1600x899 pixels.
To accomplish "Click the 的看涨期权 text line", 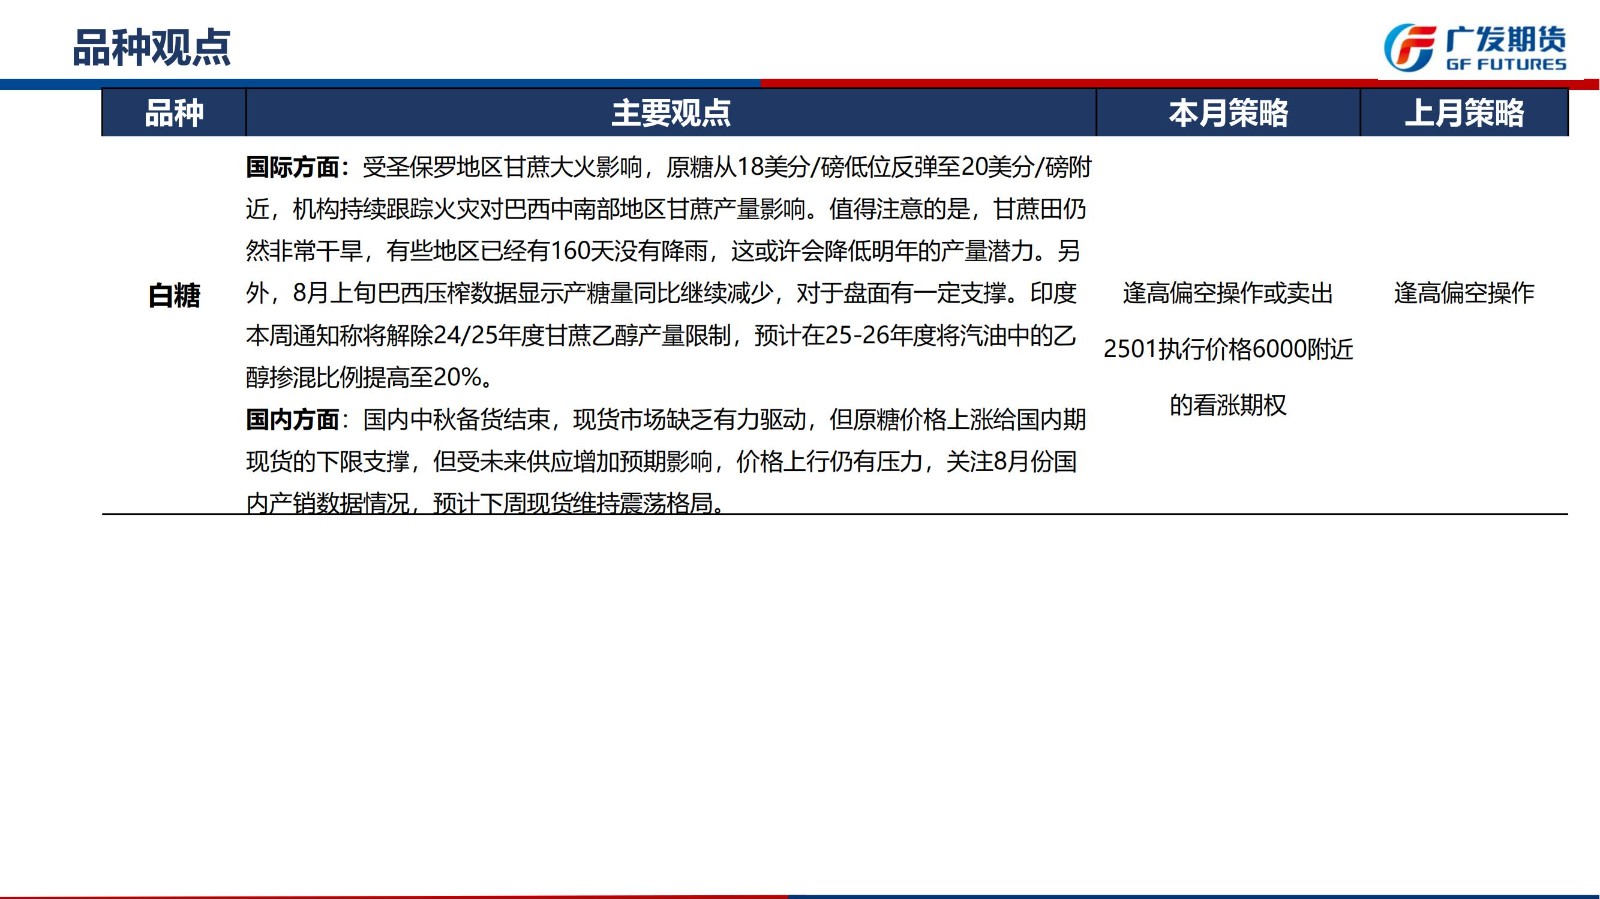I will (x=1228, y=405).
